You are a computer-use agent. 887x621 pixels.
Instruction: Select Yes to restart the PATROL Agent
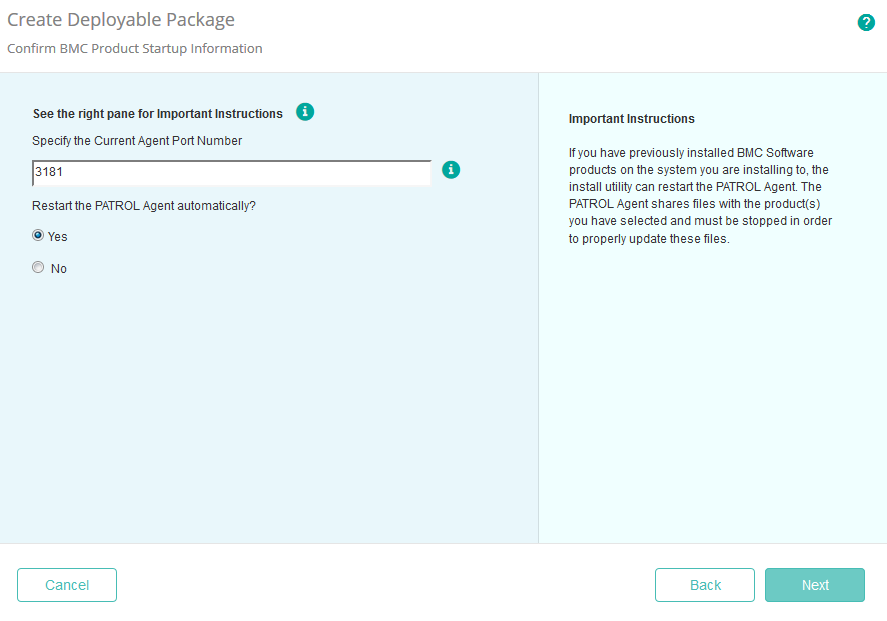pos(37,235)
